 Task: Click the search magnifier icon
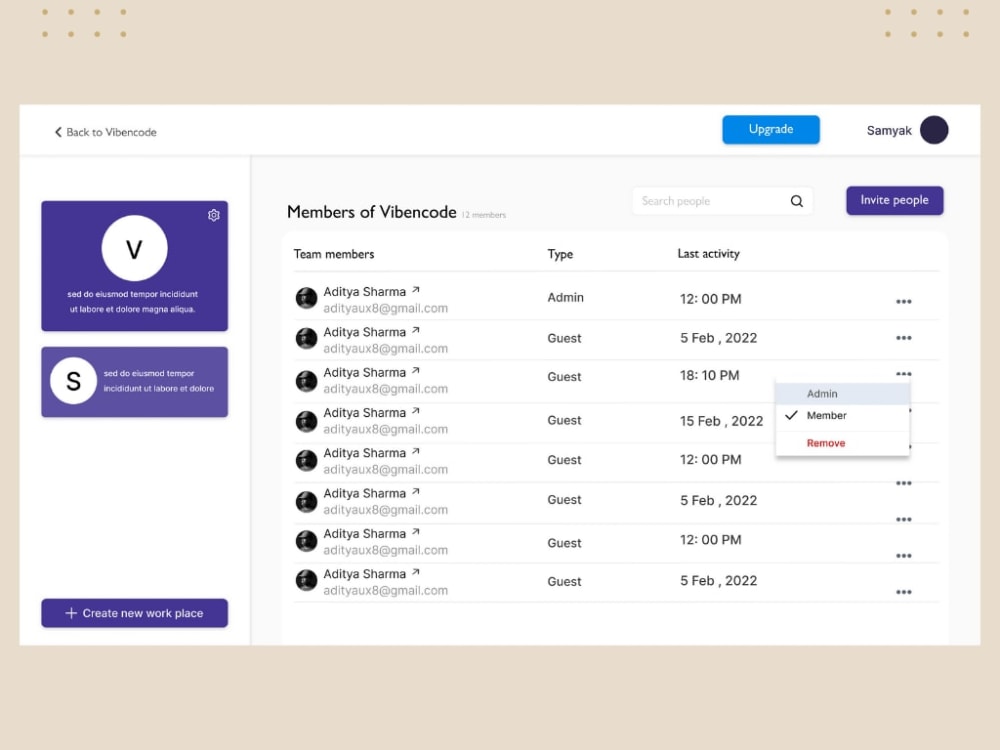click(797, 202)
